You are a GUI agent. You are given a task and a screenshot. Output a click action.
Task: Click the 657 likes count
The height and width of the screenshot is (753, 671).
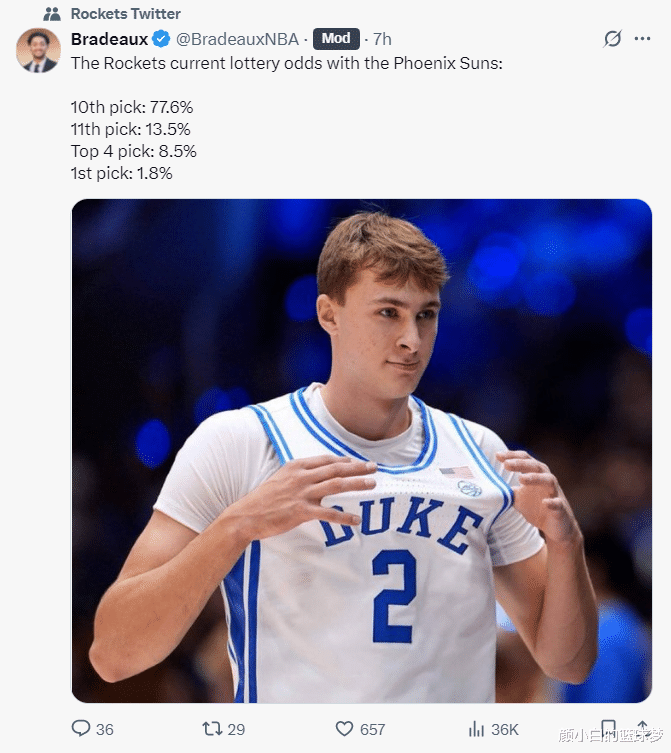(x=372, y=729)
